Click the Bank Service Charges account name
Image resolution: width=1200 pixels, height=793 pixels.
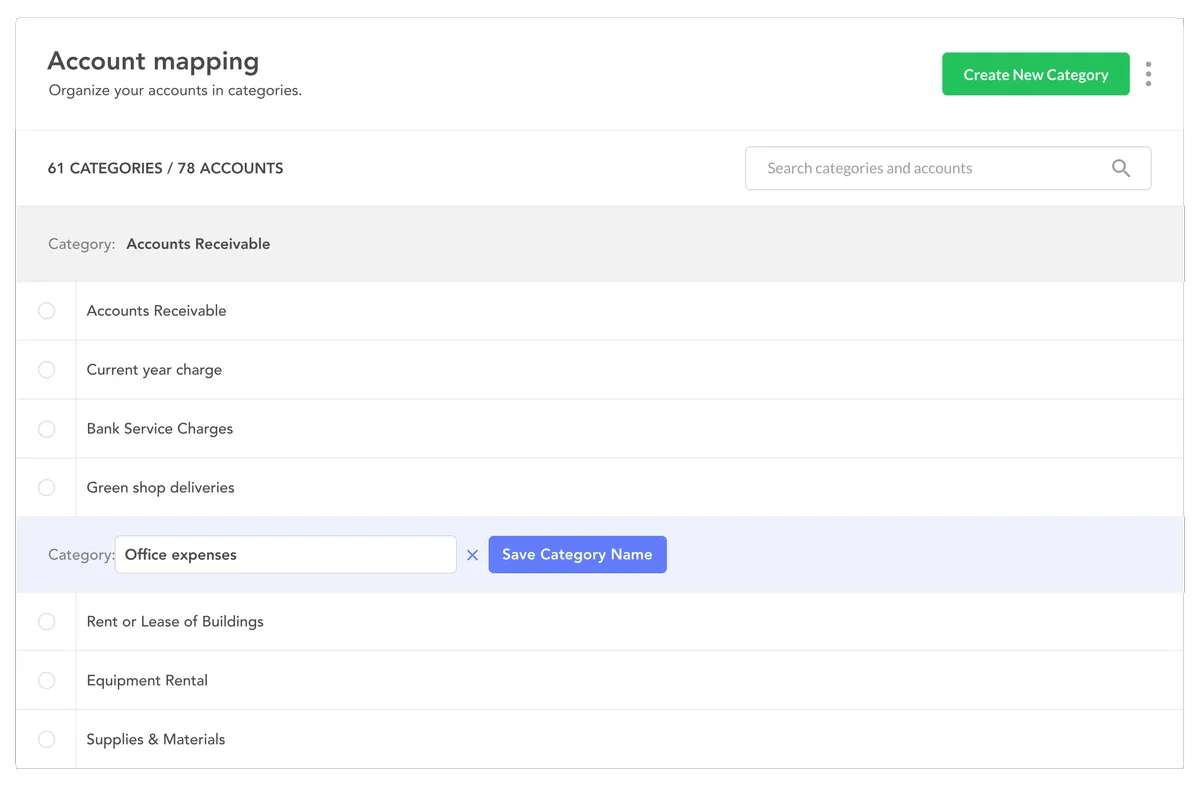pyautogui.click(x=160, y=429)
